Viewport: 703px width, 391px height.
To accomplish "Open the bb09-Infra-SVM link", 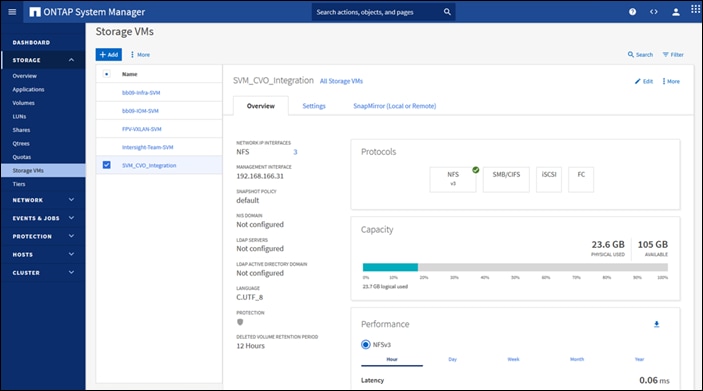I will [141, 93].
